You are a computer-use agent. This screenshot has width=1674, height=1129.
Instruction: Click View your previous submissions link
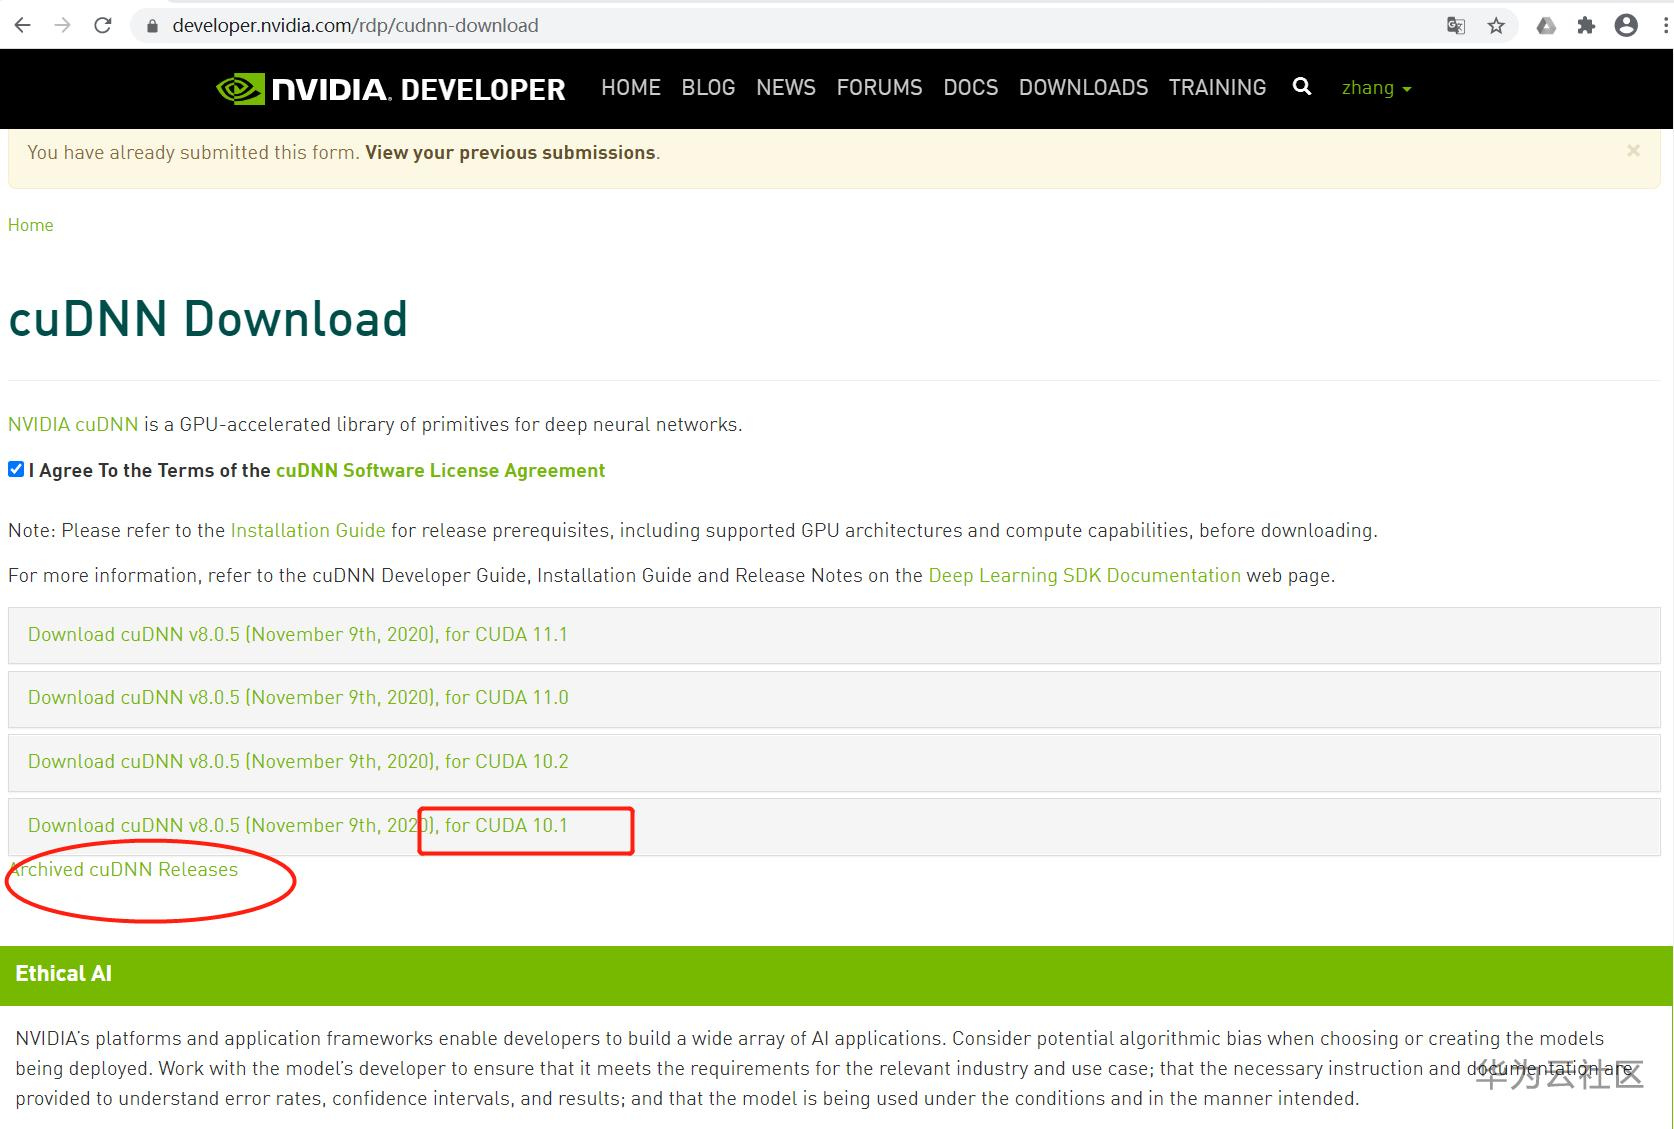coord(510,152)
